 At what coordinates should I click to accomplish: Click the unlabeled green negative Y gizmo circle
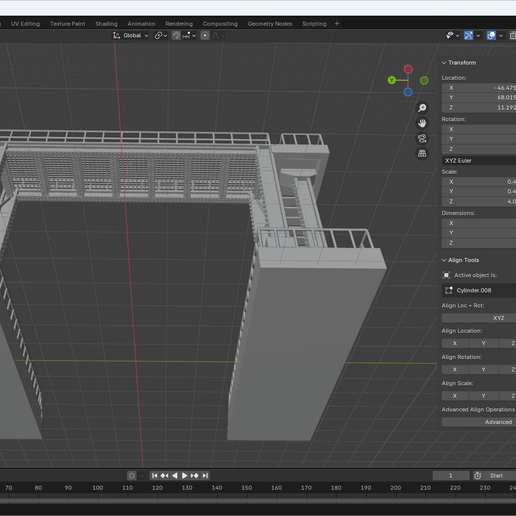pos(424,80)
